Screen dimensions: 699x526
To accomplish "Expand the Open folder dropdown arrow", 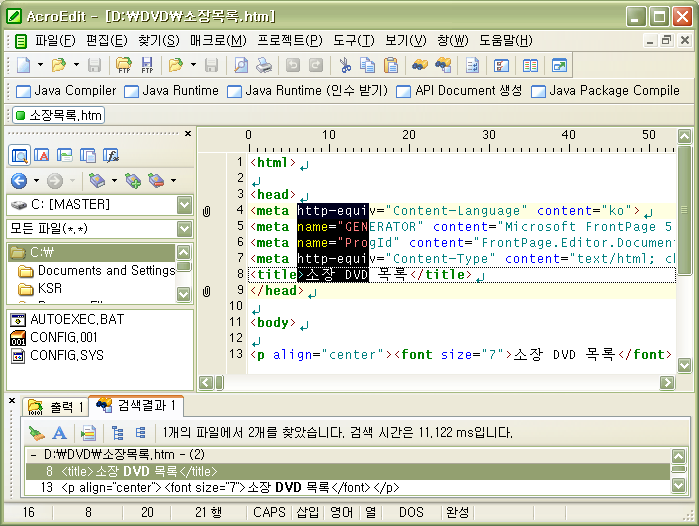I will [x=76, y=65].
